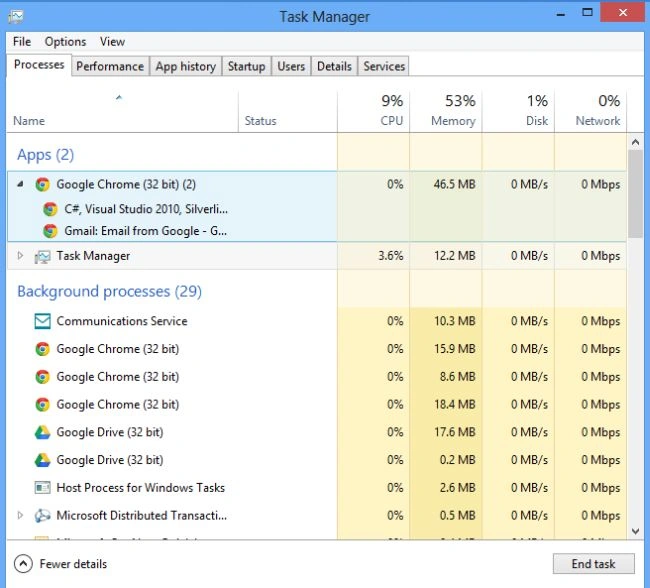Click the 3.6% CPU value for Task Manager
This screenshot has width=650, height=588.
pos(390,256)
